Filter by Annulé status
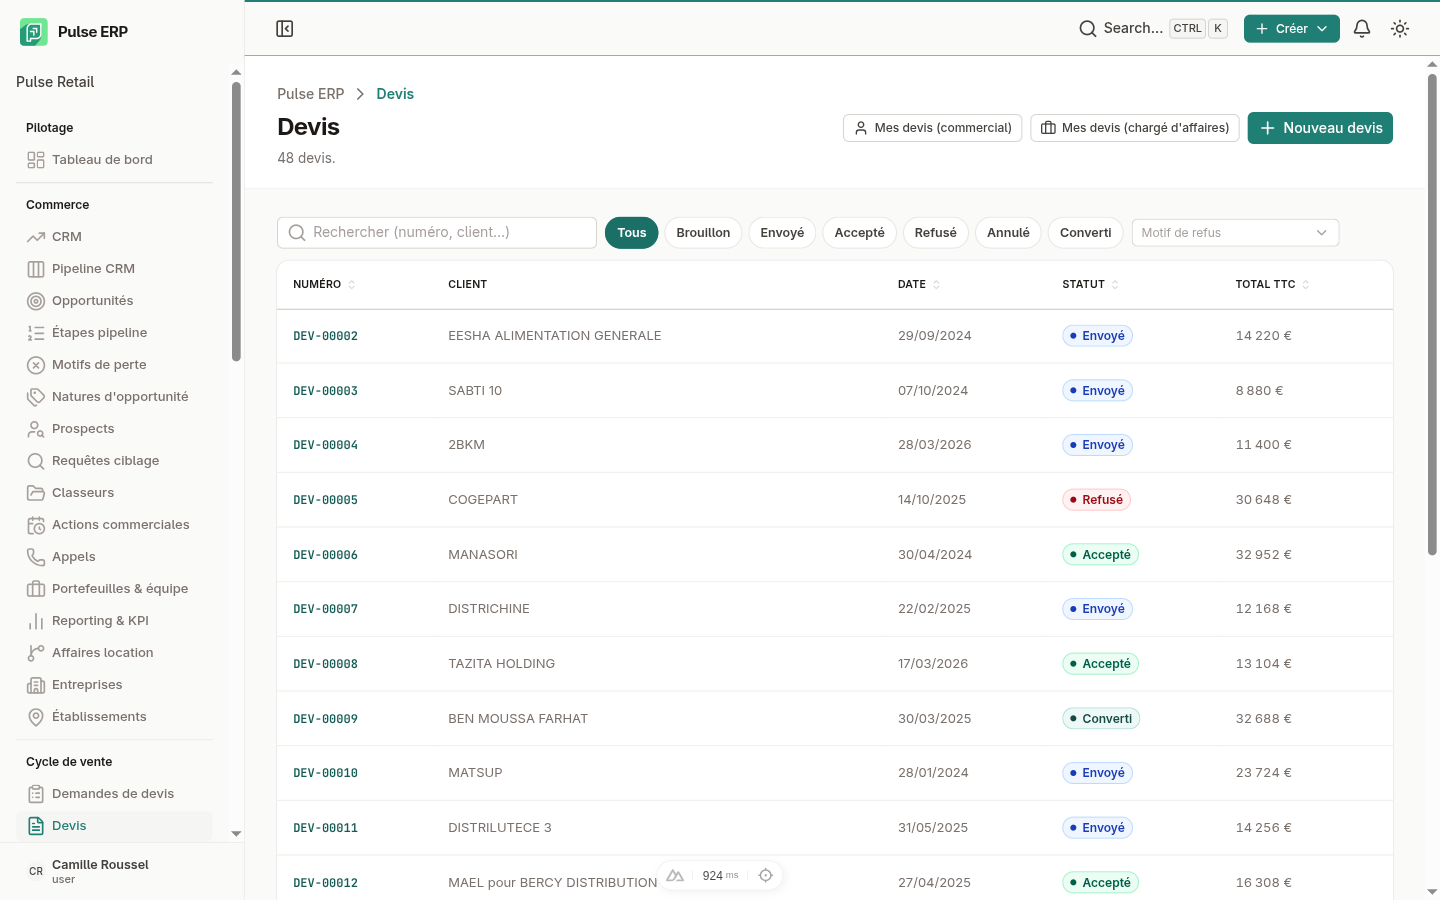This screenshot has height=900, width=1440. pos(1008,233)
